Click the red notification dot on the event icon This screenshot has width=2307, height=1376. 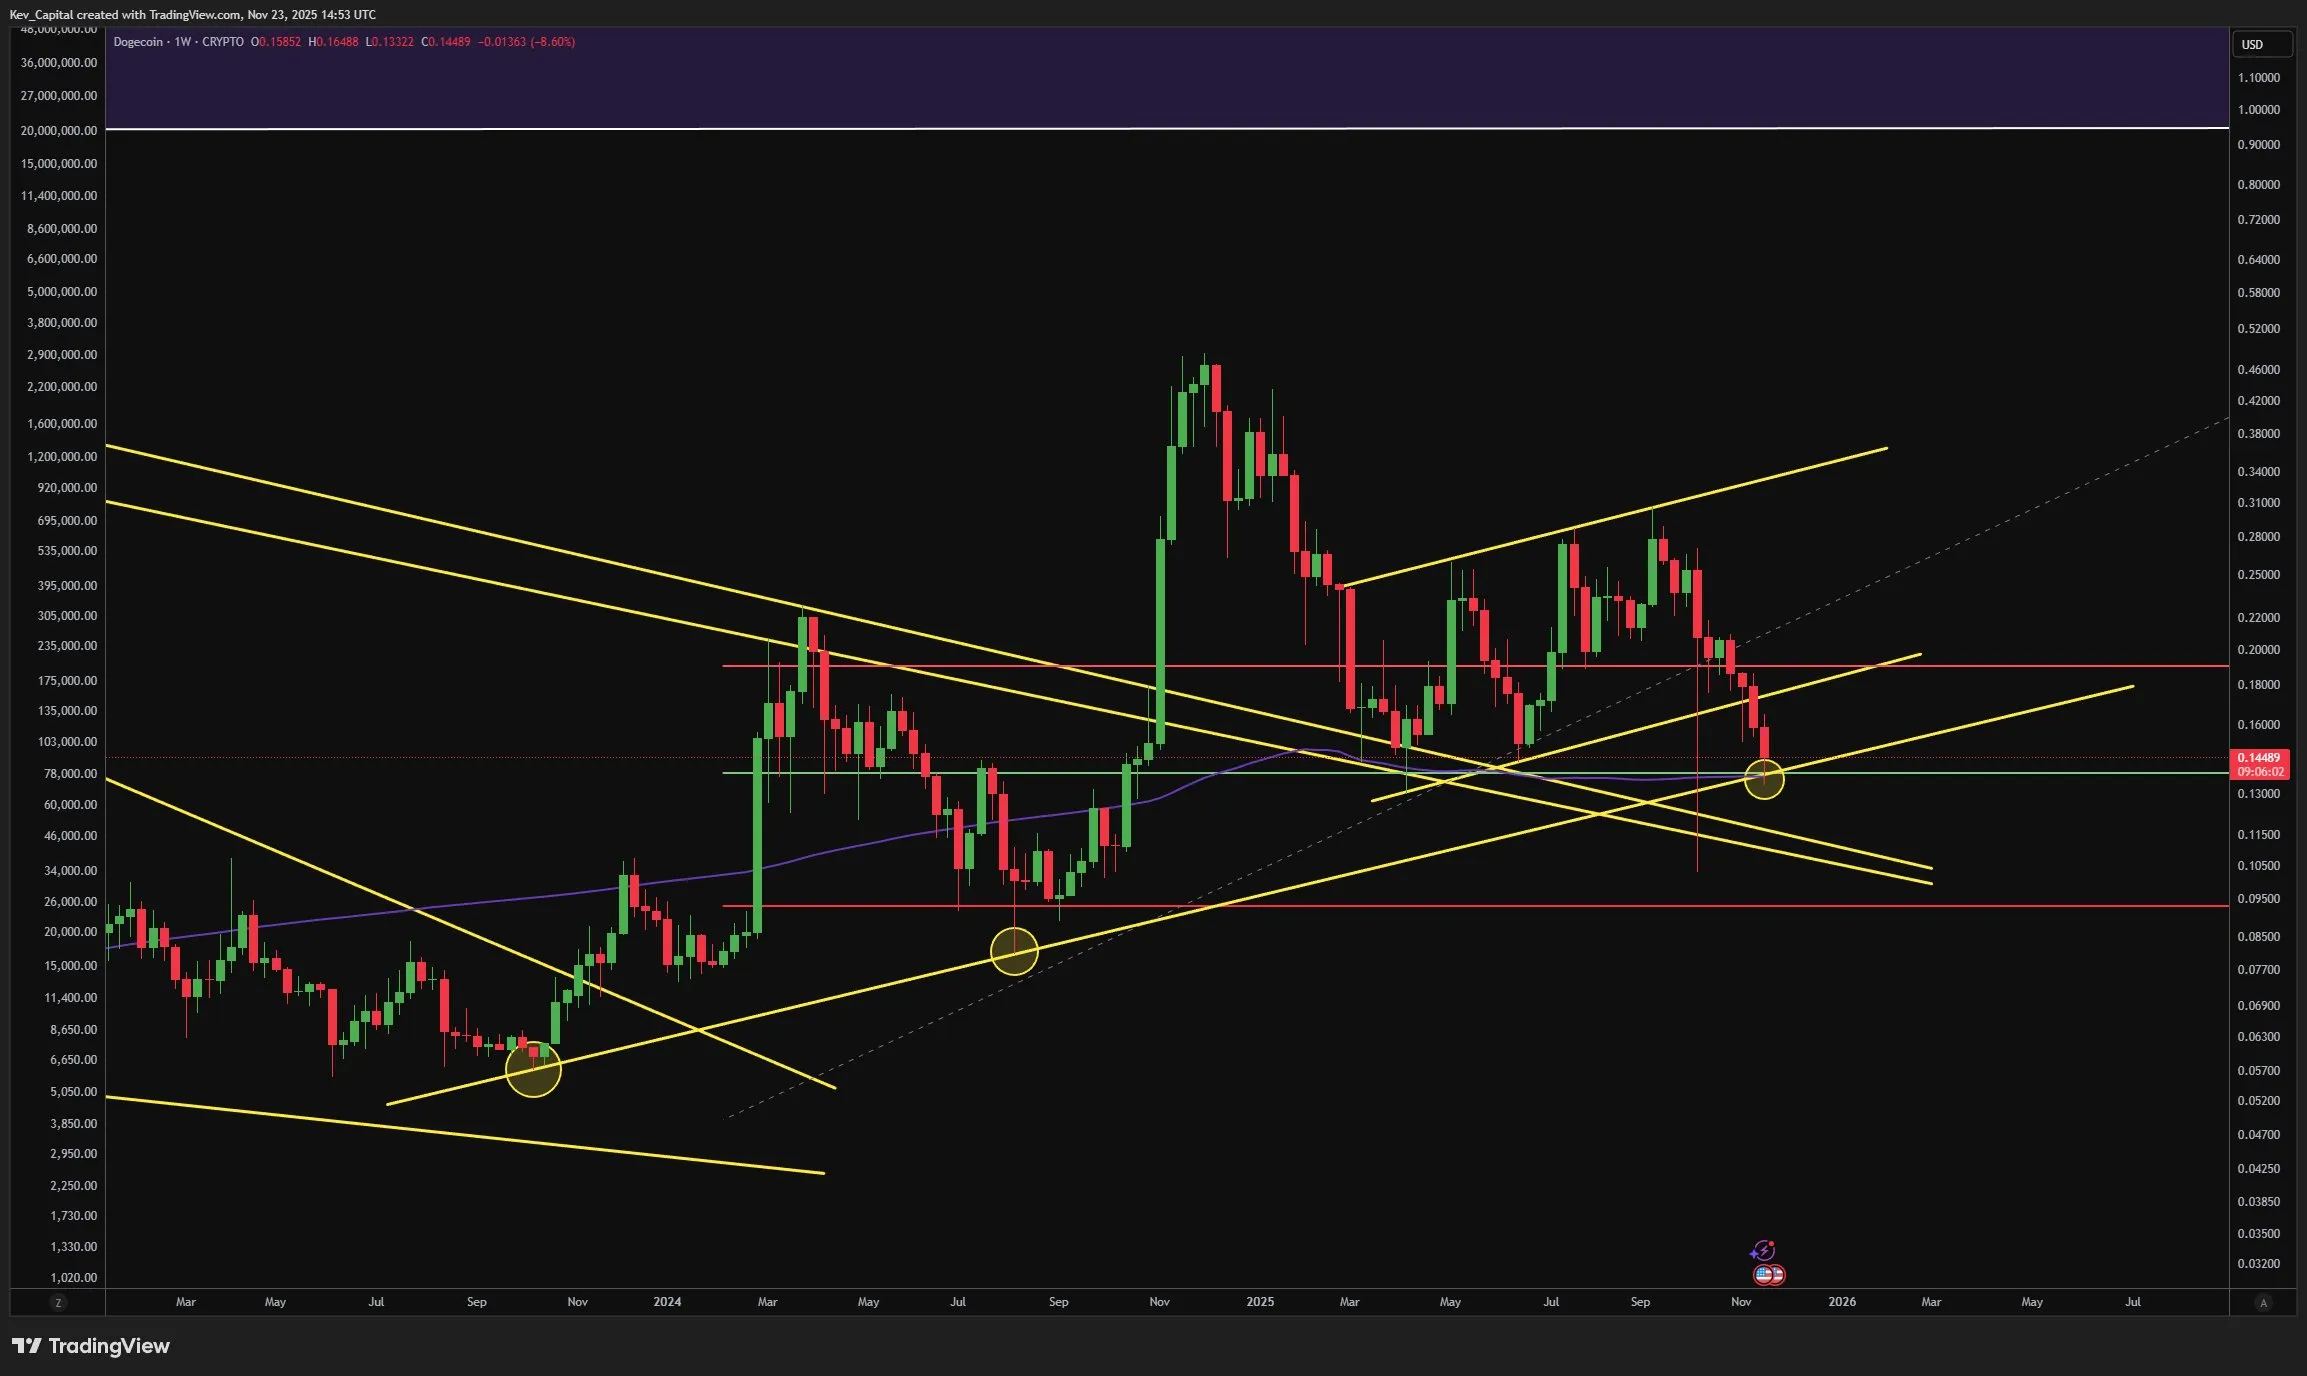(x=1772, y=1244)
